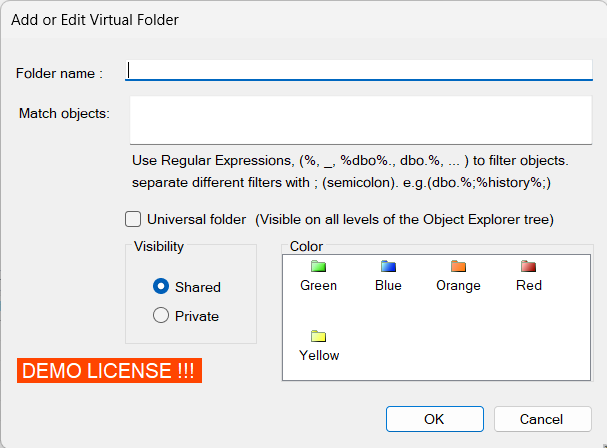
Task: Click the "Orange" color label text
Action: pyautogui.click(x=458, y=286)
